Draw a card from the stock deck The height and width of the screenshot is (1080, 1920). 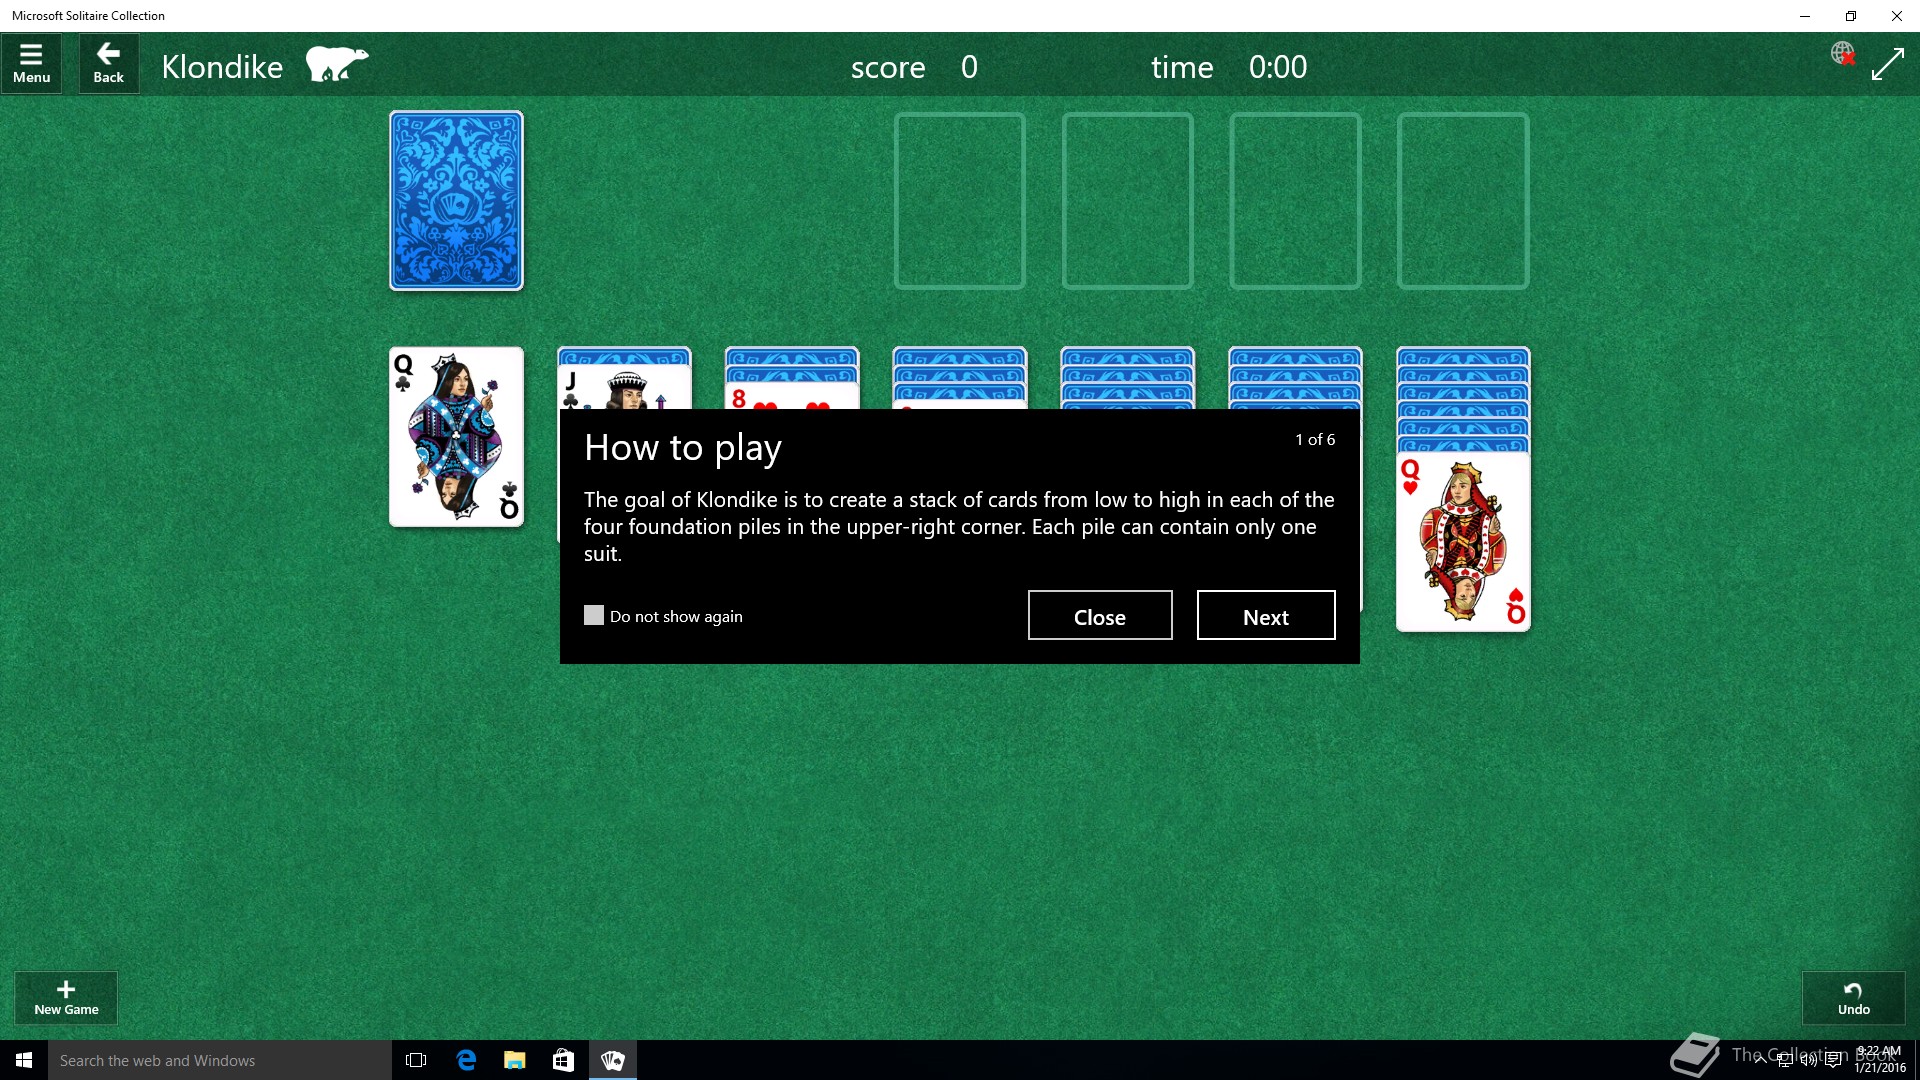click(x=456, y=200)
